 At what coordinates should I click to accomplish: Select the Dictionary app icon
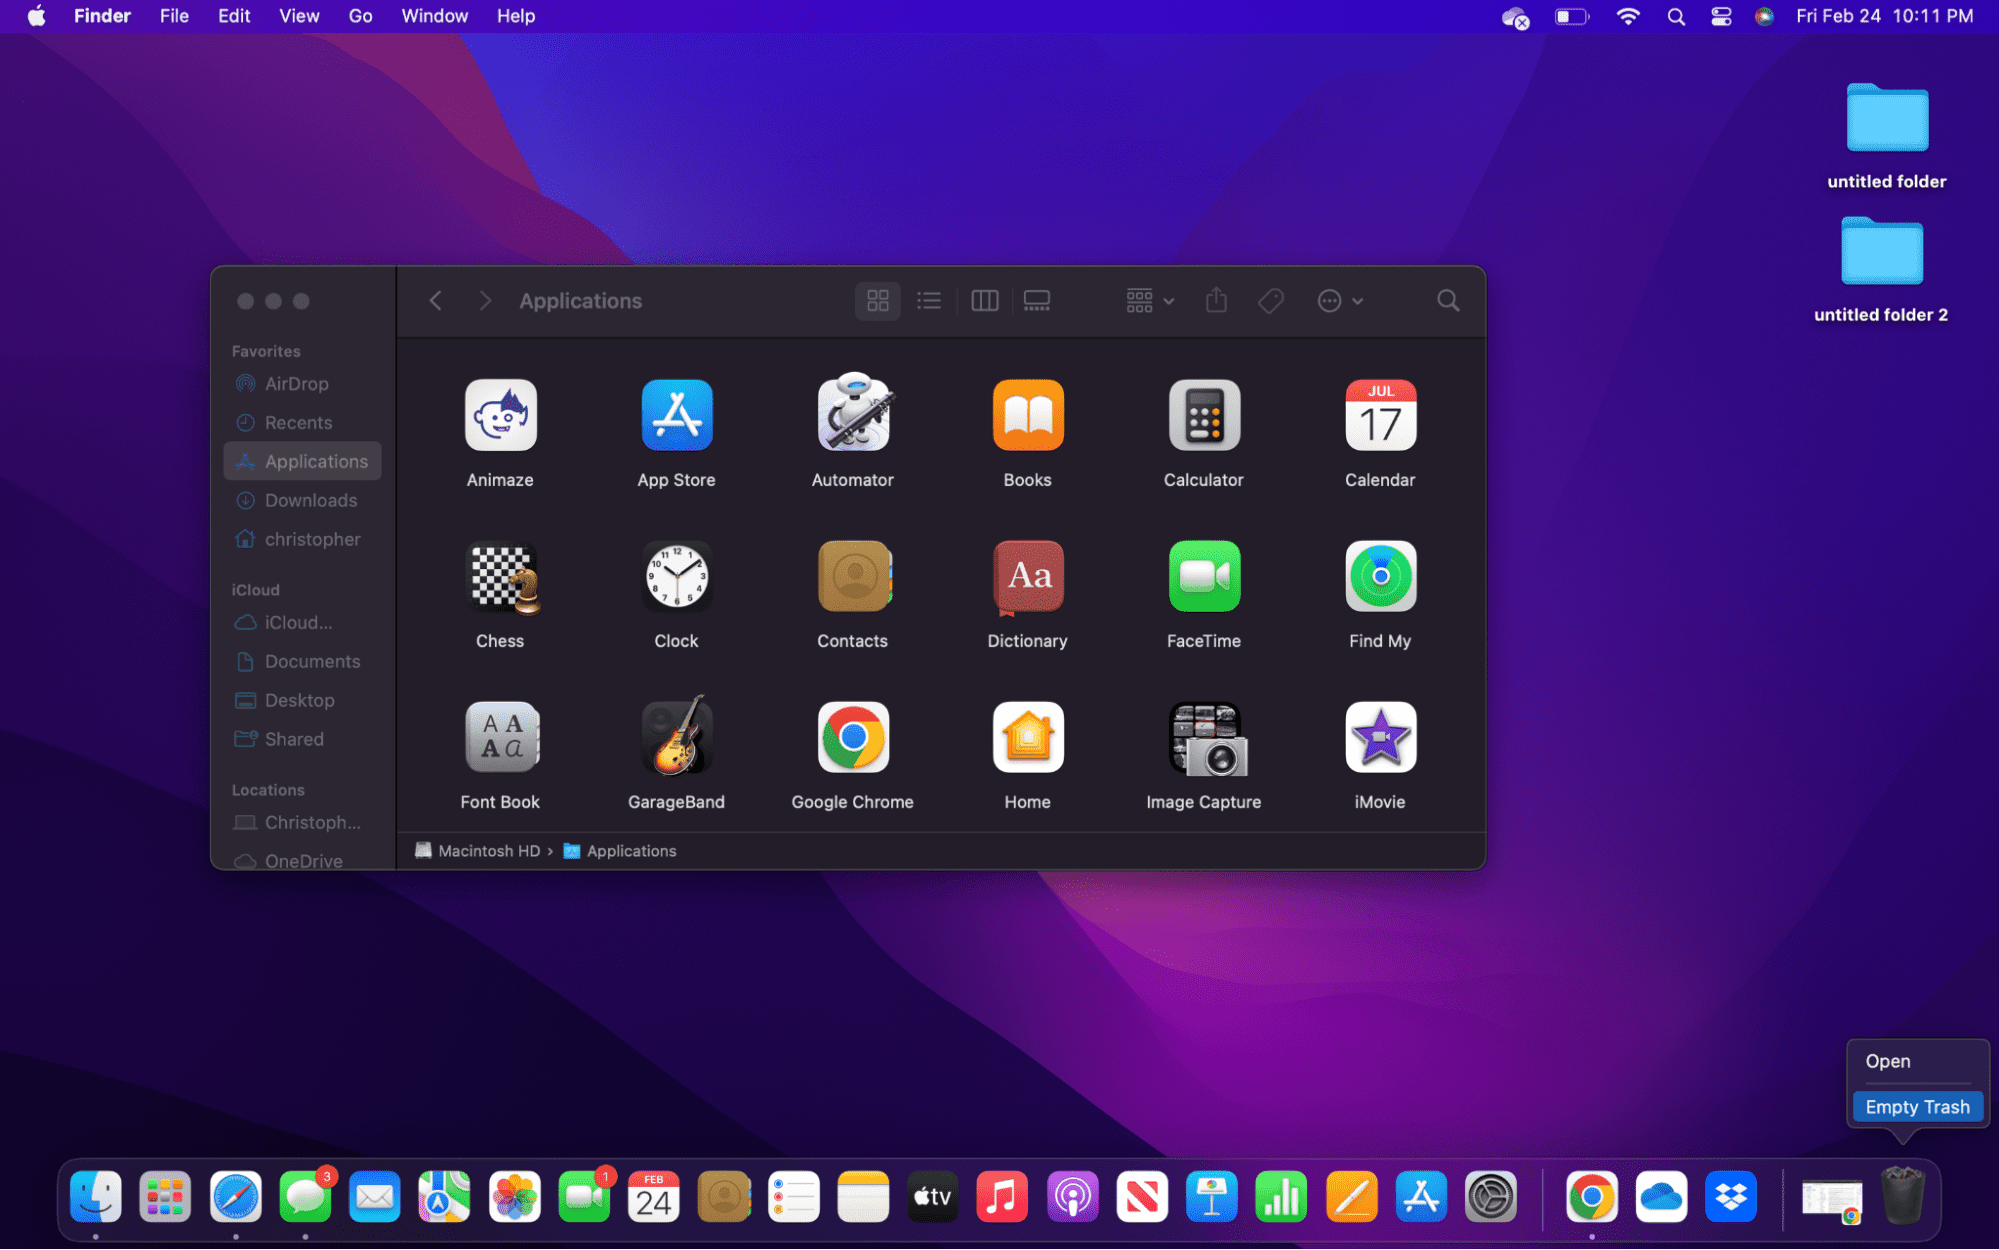click(x=1028, y=576)
